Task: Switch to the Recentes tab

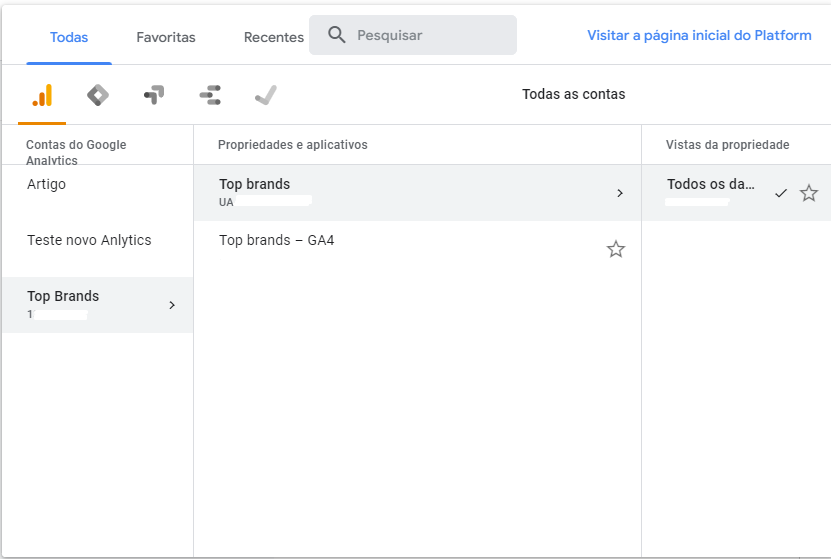Action: click(x=273, y=37)
